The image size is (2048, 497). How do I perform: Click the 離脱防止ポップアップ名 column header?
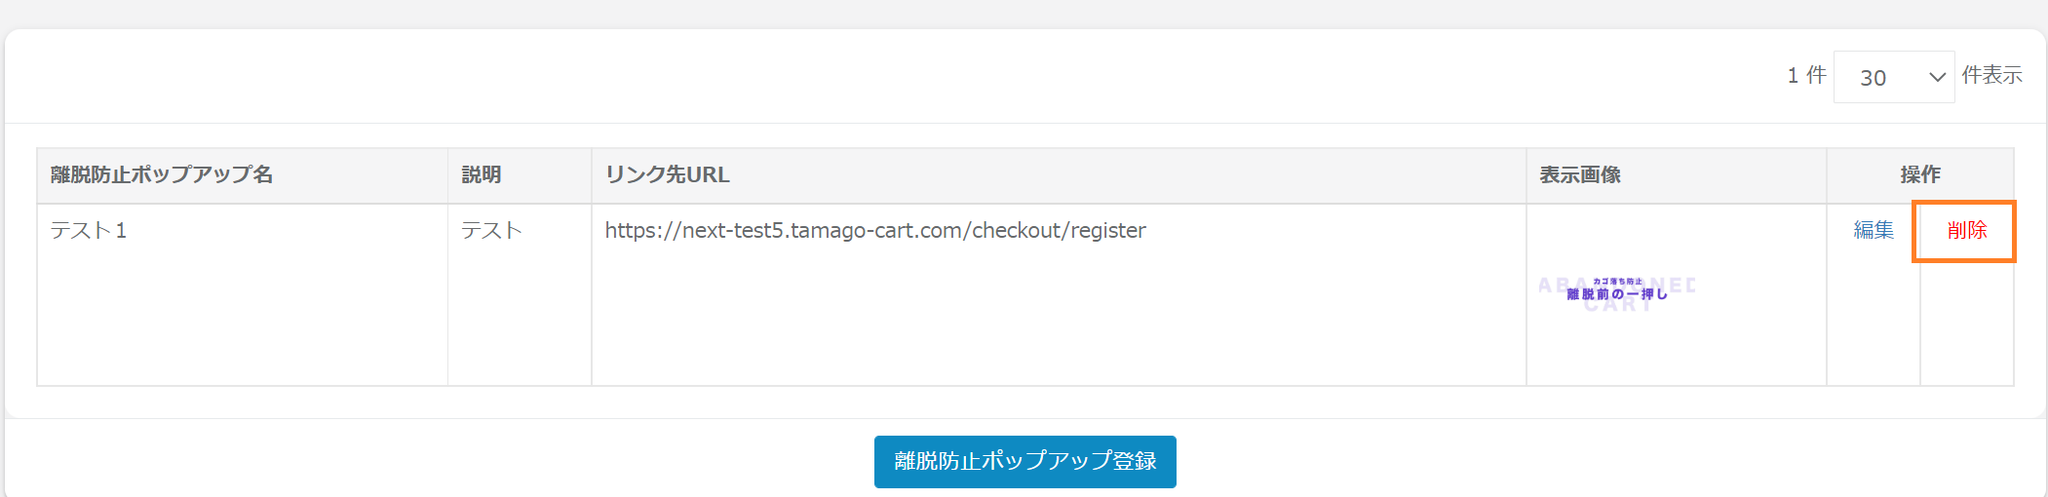coord(161,175)
